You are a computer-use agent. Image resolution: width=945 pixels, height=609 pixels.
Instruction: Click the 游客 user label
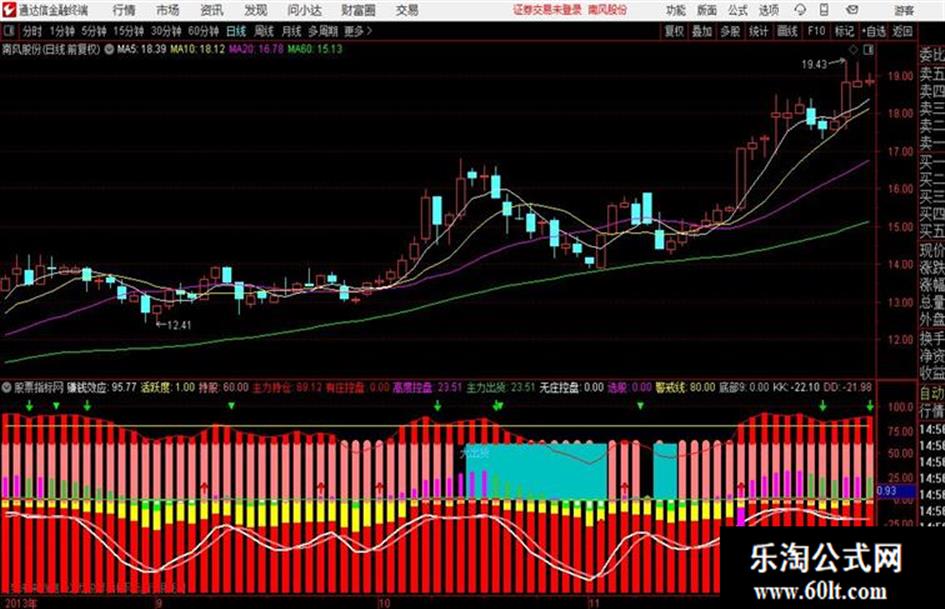pos(903,10)
